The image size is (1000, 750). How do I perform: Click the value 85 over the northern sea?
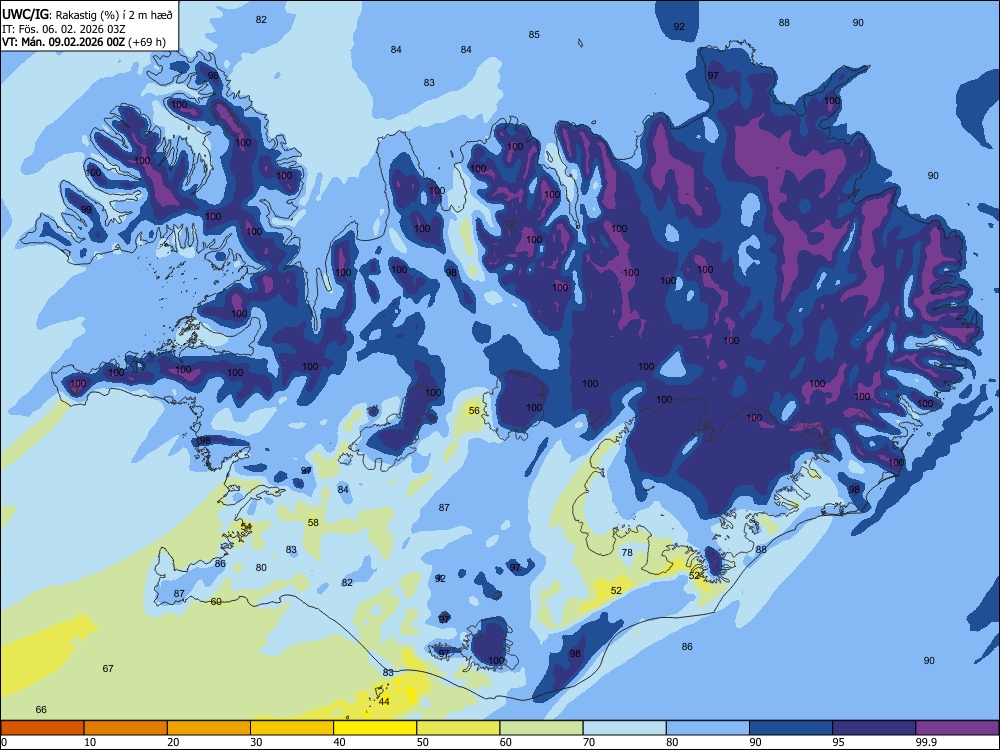(534, 34)
